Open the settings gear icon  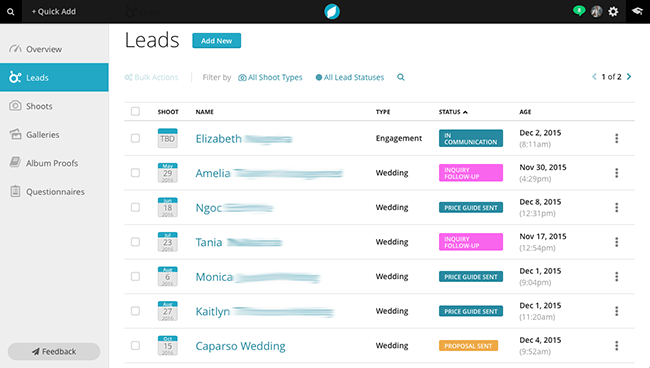click(x=613, y=11)
